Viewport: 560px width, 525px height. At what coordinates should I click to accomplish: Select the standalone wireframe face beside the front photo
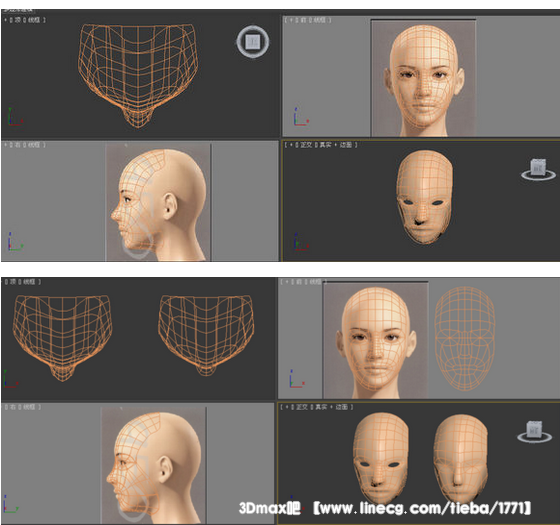pos(465,338)
